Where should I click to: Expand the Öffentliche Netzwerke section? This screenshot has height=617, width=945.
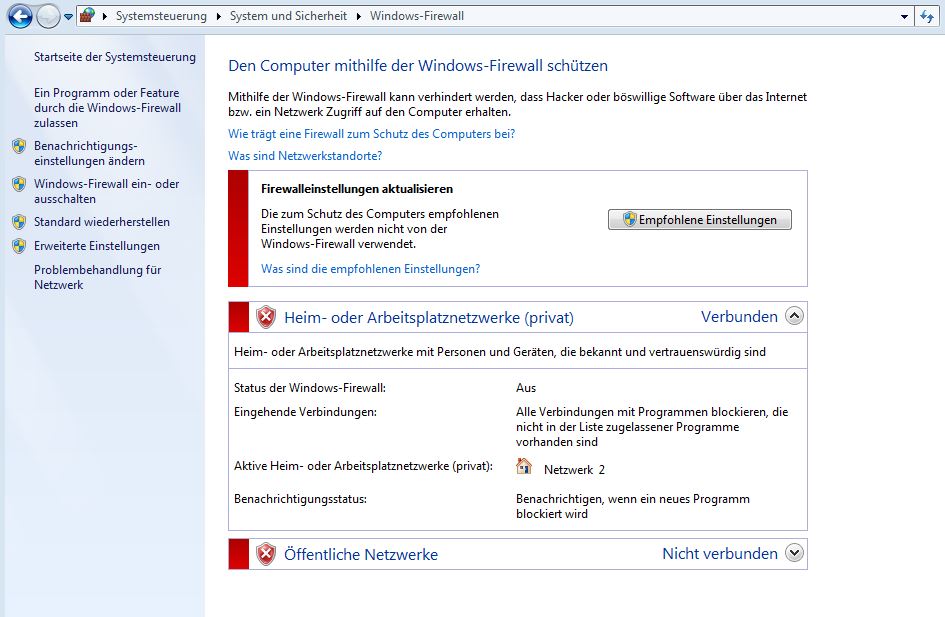click(x=795, y=553)
